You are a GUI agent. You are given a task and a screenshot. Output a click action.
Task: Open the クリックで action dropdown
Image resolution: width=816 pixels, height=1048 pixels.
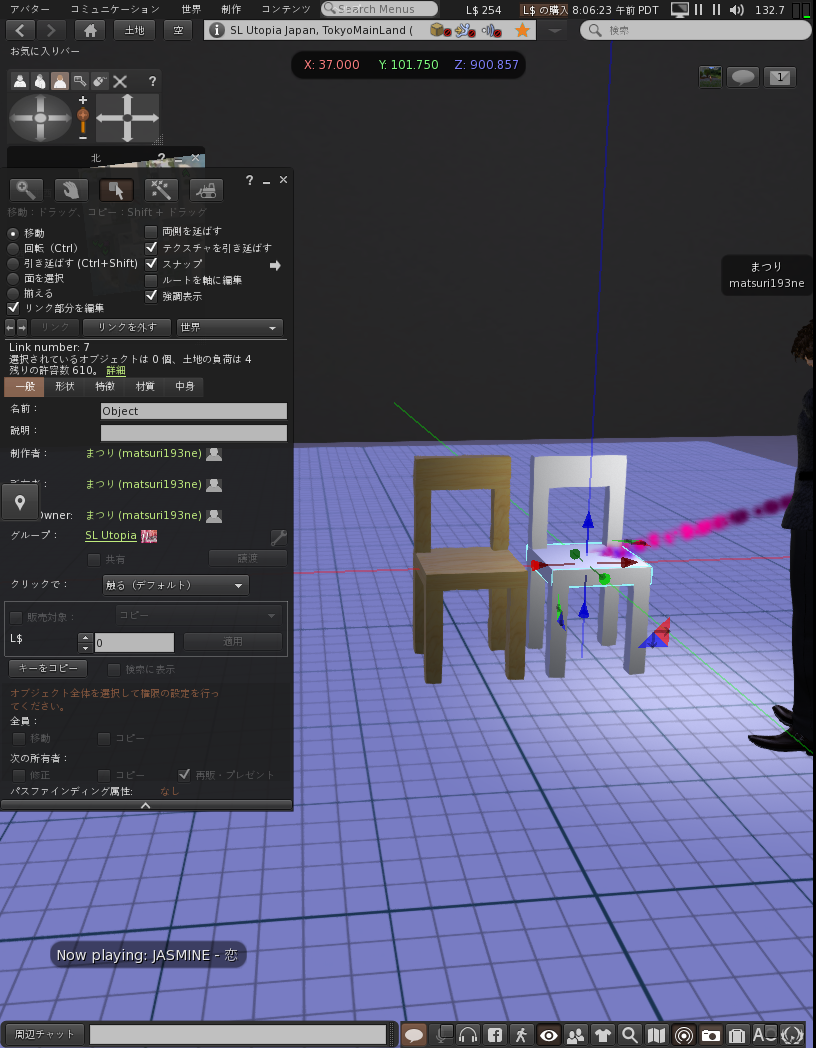(176, 585)
